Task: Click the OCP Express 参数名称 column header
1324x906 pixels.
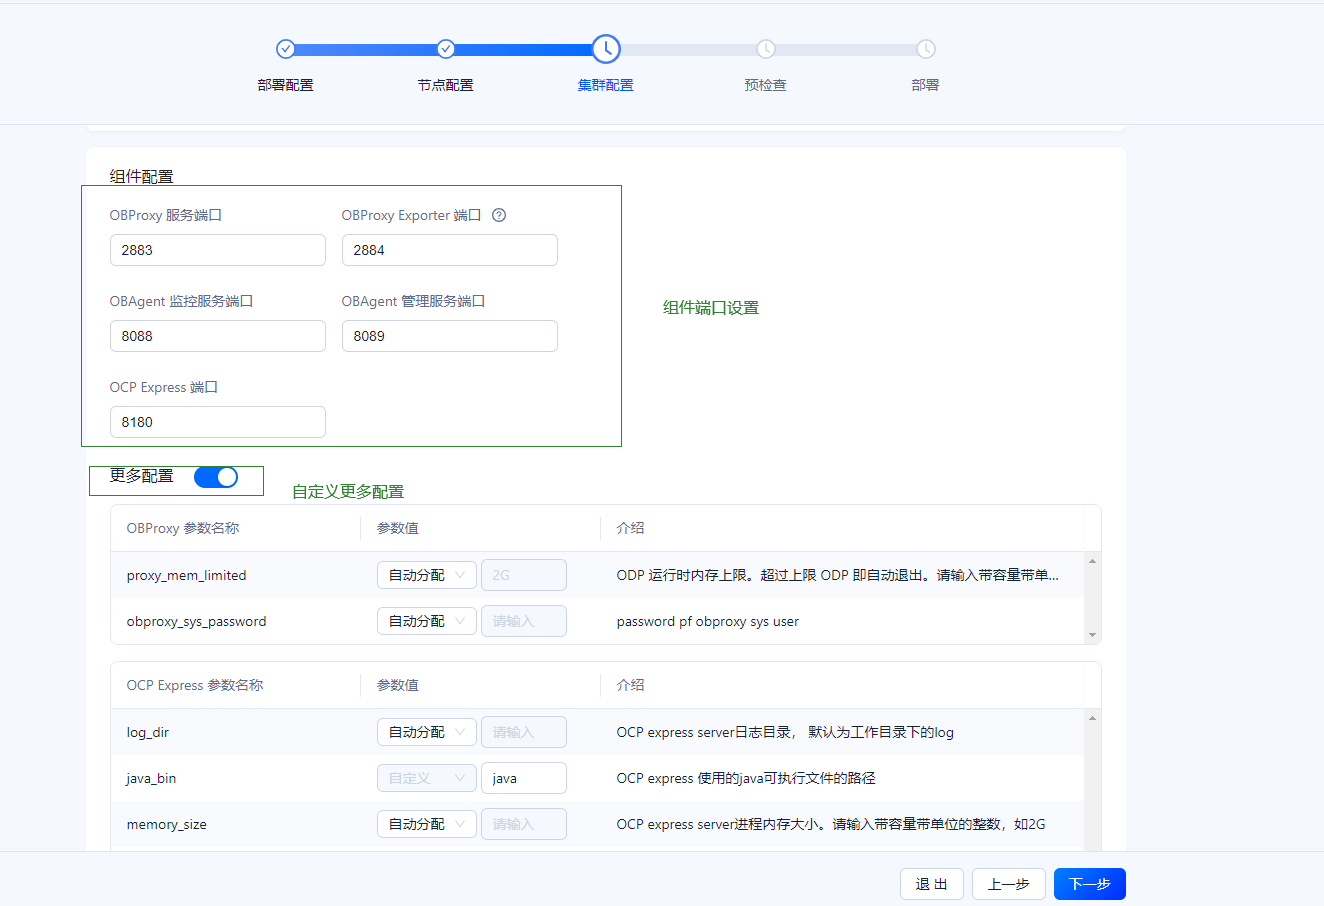Action: point(195,685)
